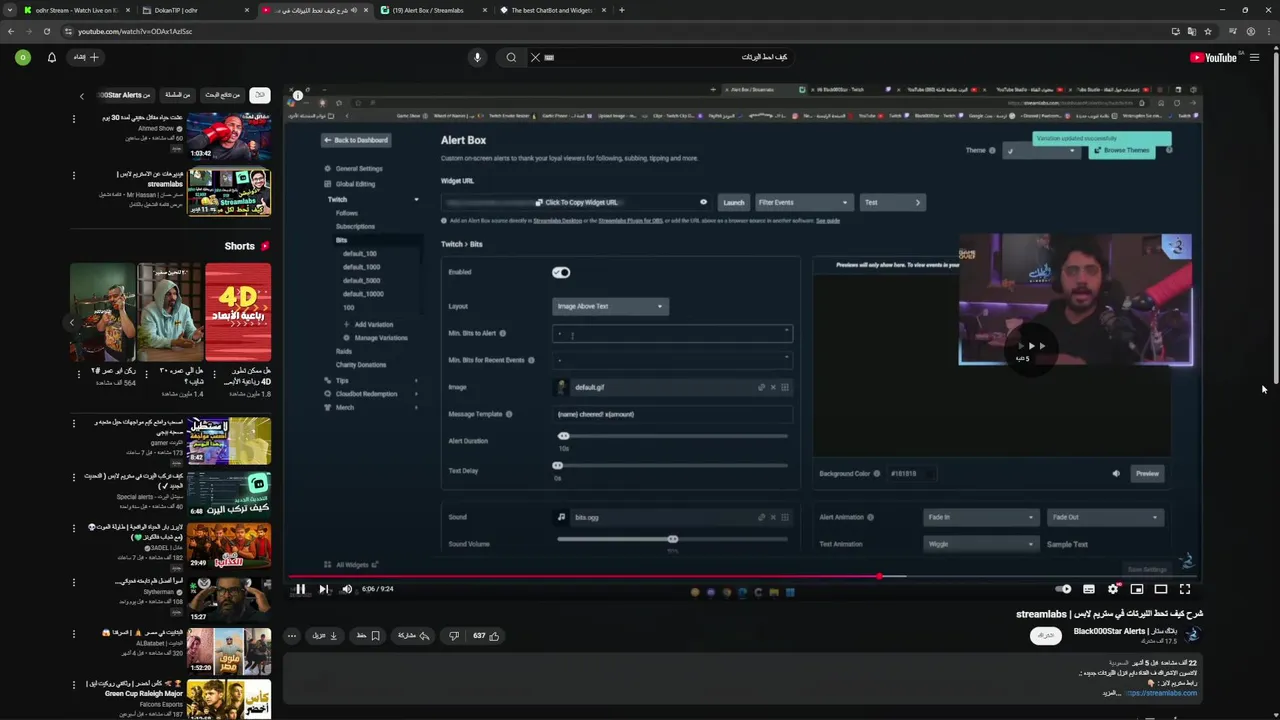Viewport: 1280px width, 720px height.
Task: Open Filter Events dropdown
Action: pos(803,202)
